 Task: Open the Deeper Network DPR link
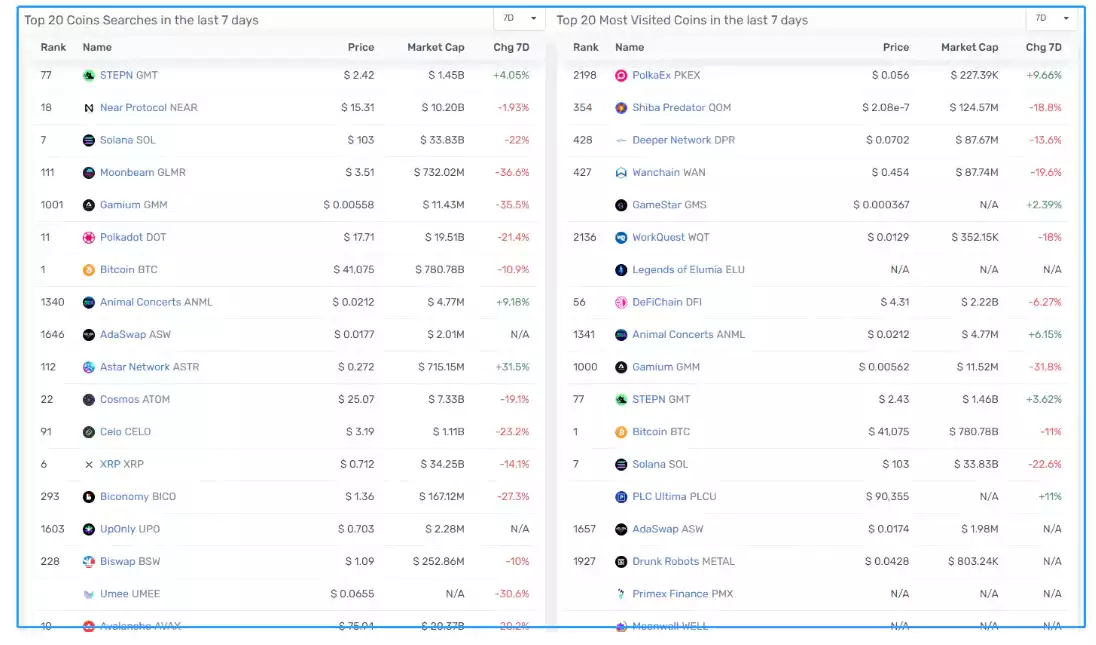pos(683,140)
